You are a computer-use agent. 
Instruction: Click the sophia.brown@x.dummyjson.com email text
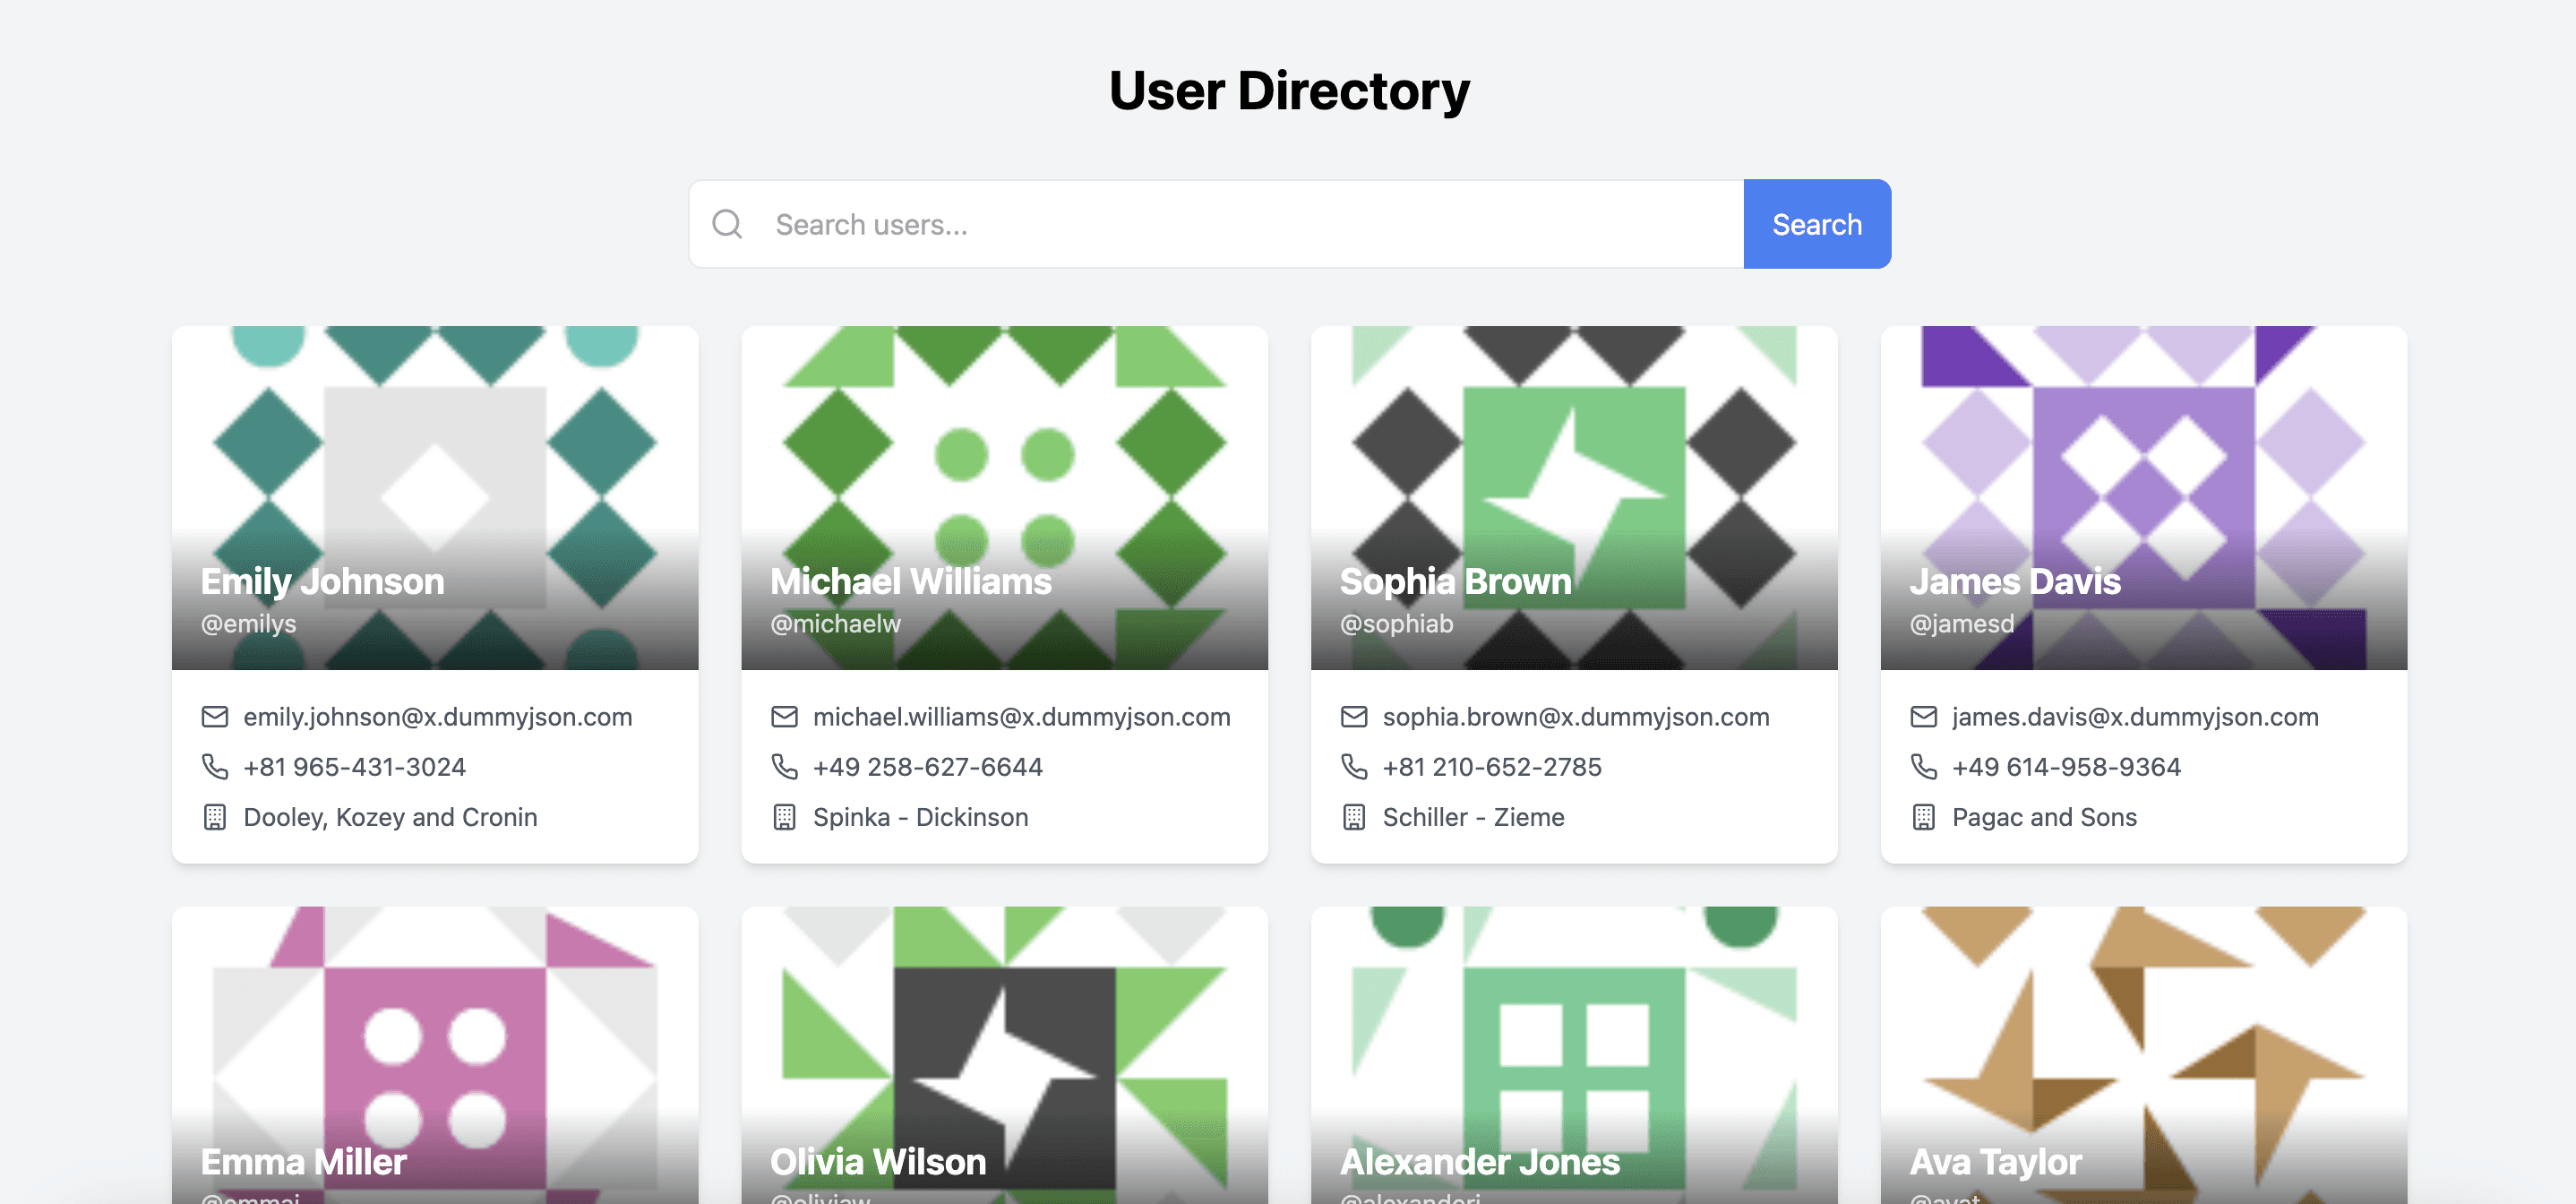pos(1575,717)
